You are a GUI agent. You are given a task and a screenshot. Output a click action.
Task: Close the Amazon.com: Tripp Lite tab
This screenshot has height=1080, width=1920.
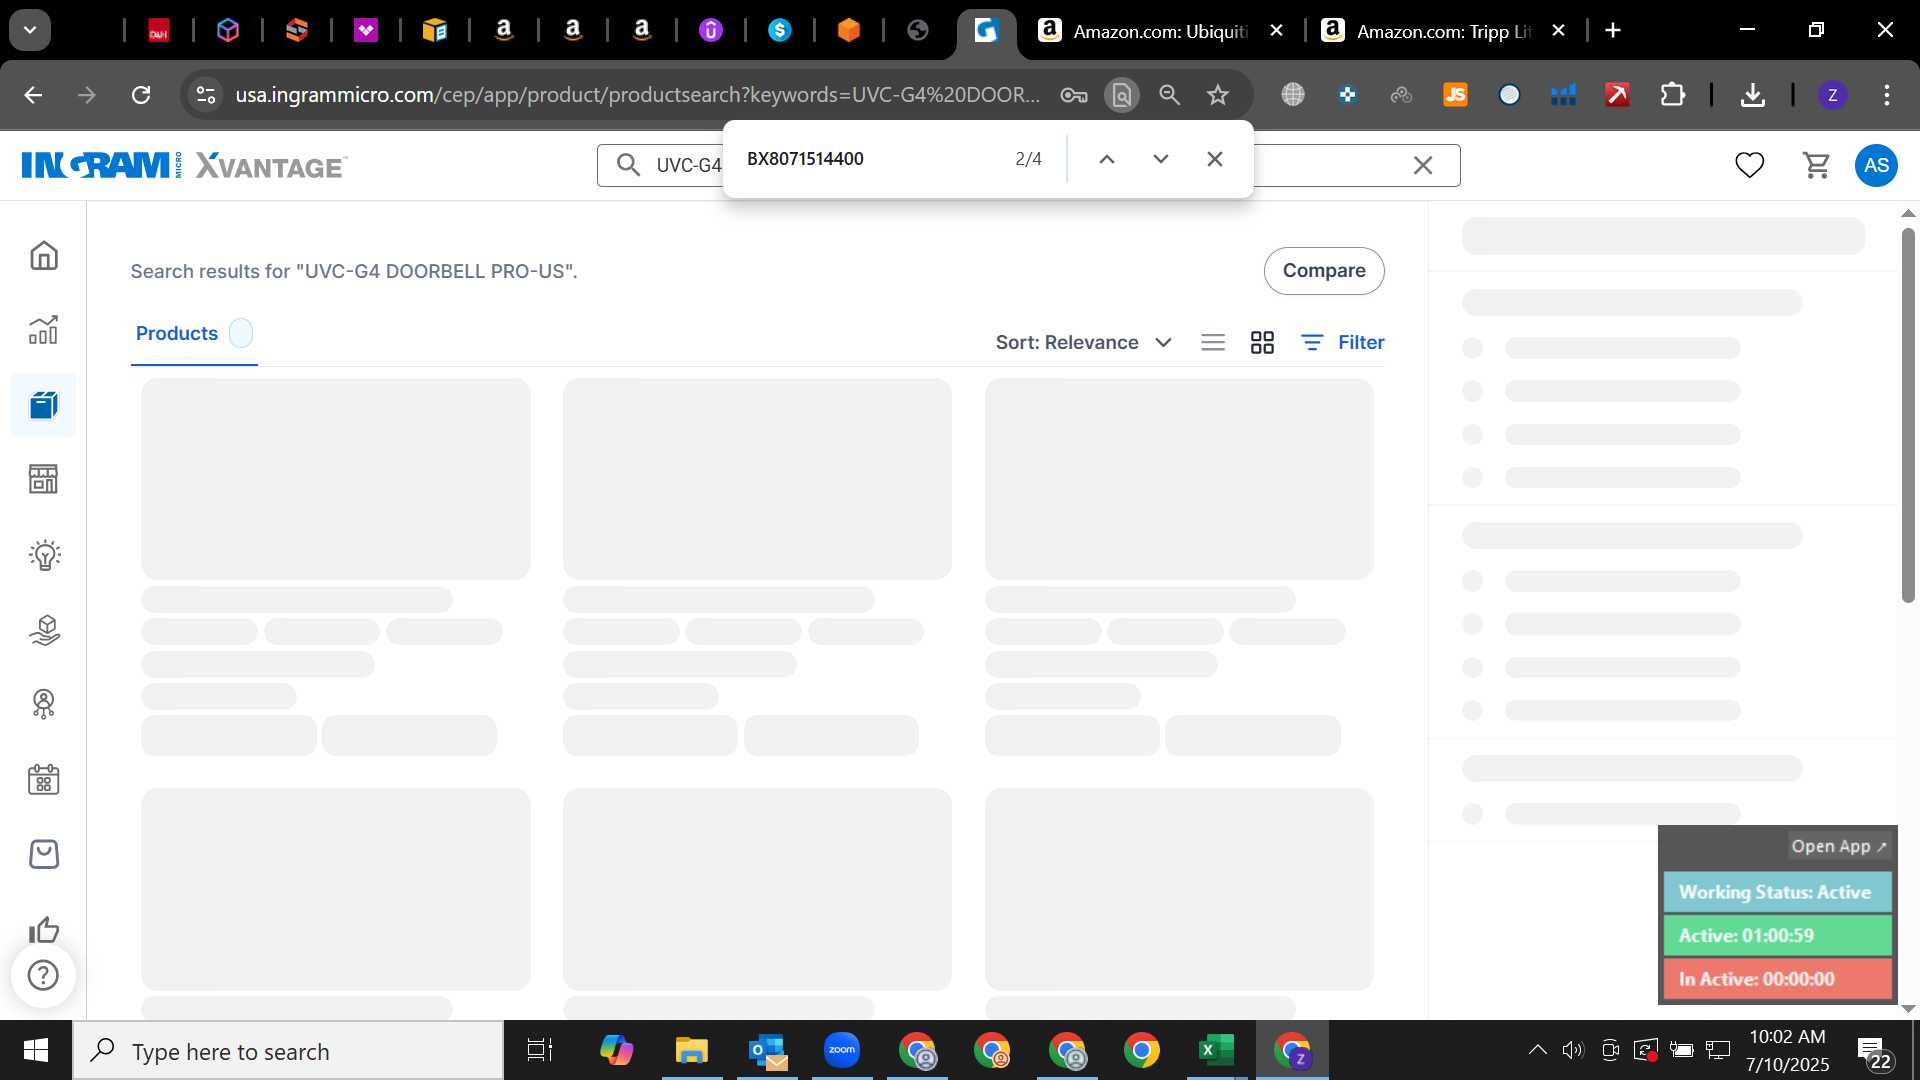click(x=1558, y=31)
